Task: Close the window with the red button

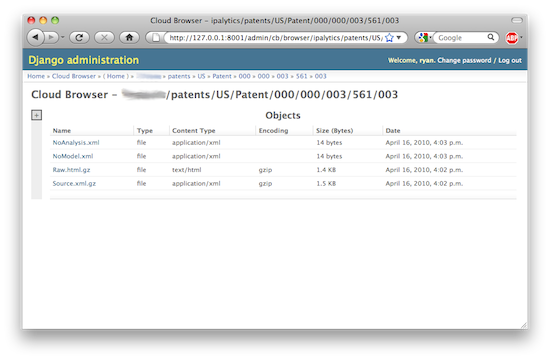Action: (x=31, y=20)
